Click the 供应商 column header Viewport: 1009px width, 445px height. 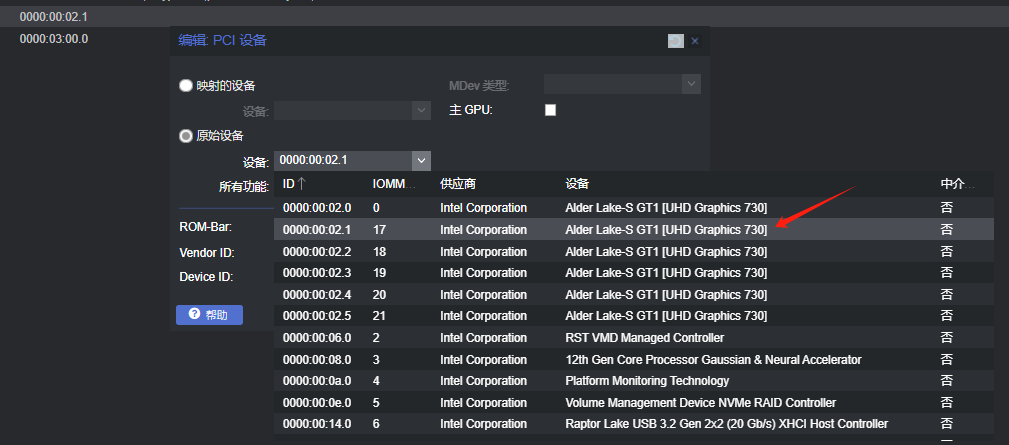pos(458,184)
